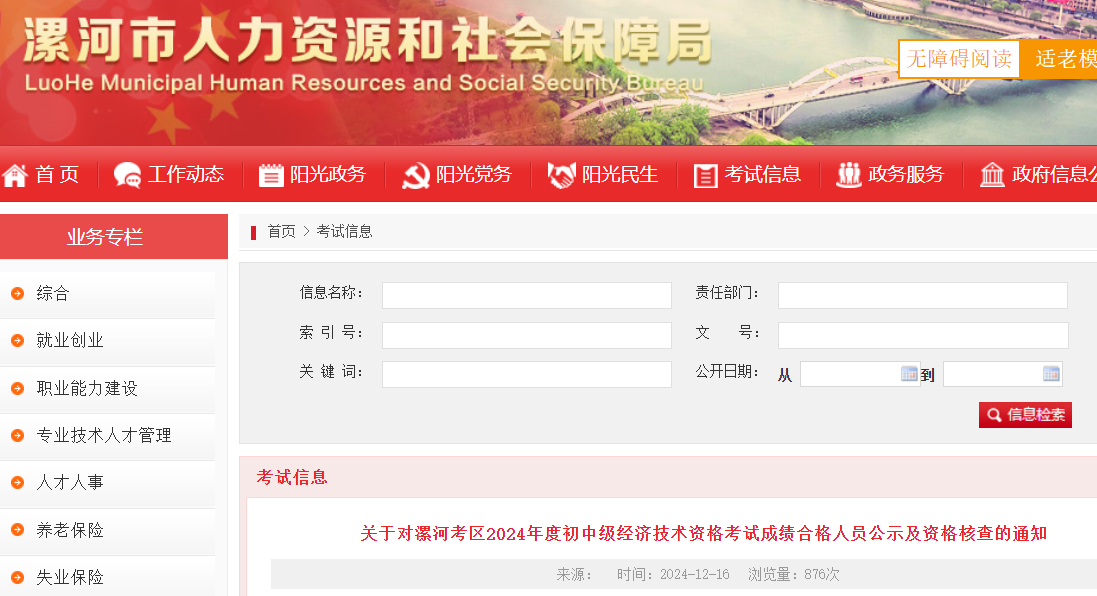Click the arrow bullet icon next to 综合

pos(17,293)
